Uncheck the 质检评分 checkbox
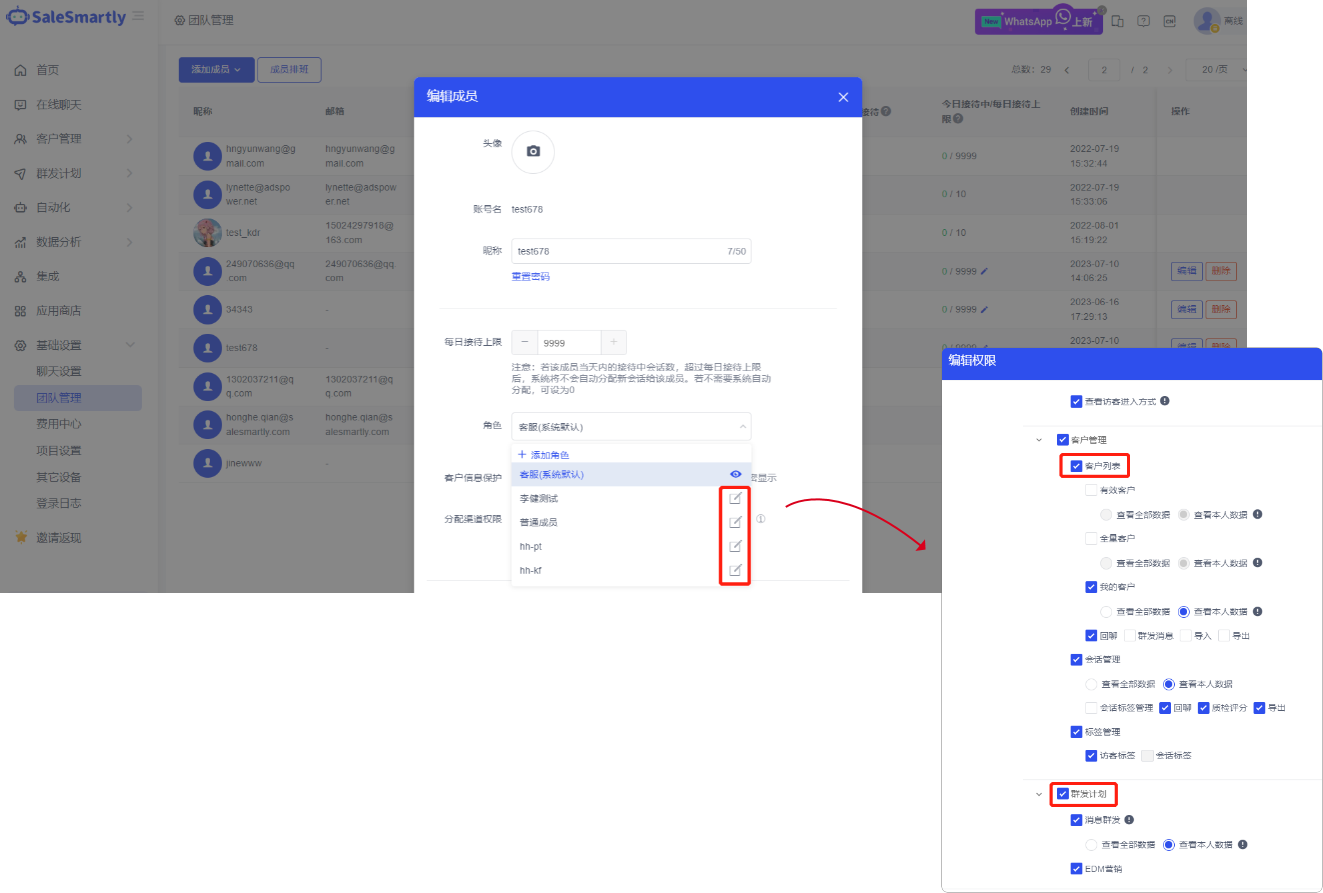Viewport: 1323px width, 893px height. pyautogui.click(x=1204, y=707)
